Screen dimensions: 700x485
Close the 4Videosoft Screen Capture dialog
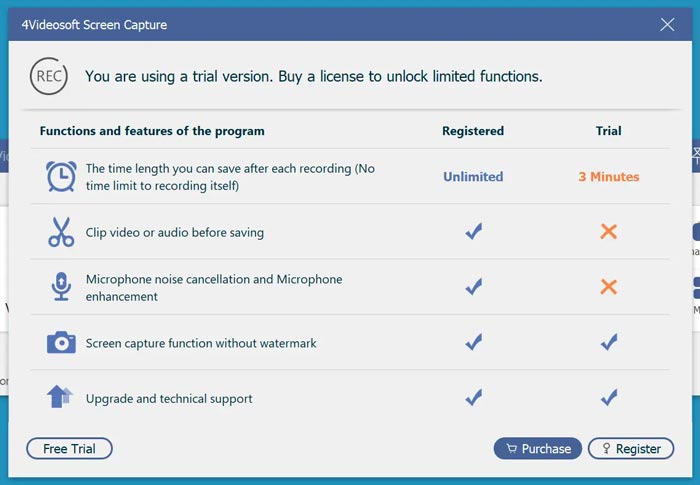click(x=668, y=25)
